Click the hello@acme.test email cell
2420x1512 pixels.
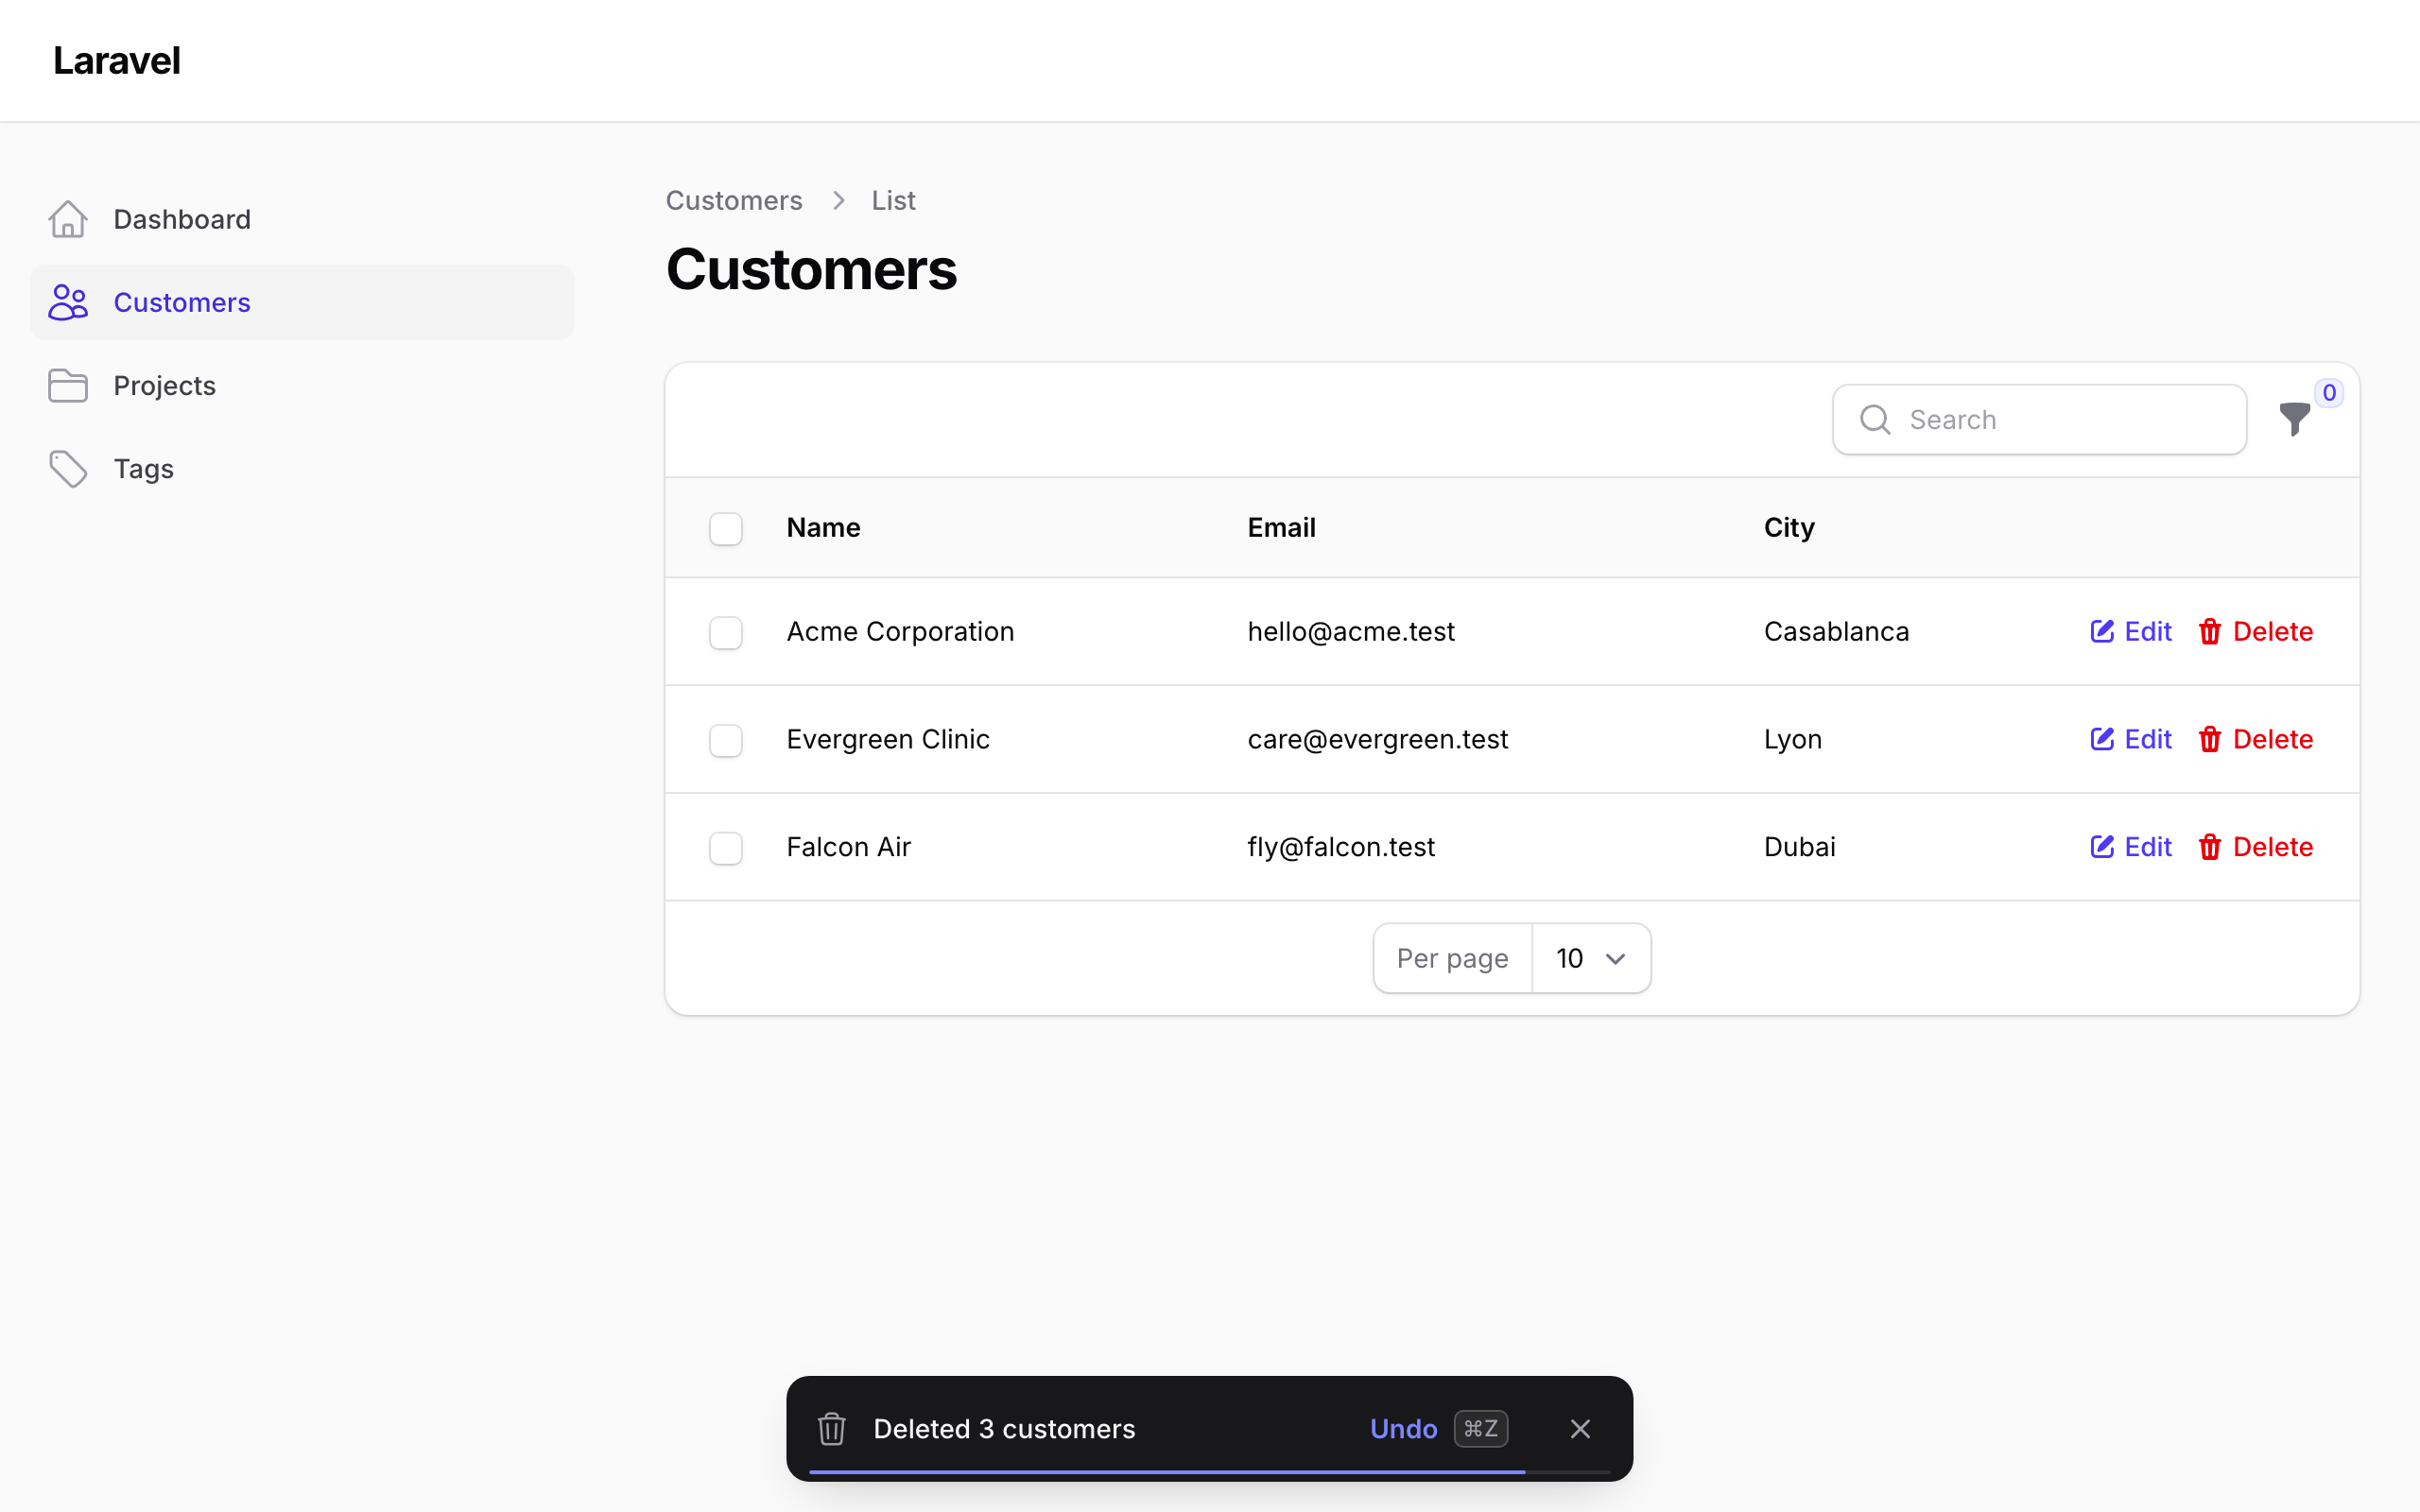[x=1351, y=631]
